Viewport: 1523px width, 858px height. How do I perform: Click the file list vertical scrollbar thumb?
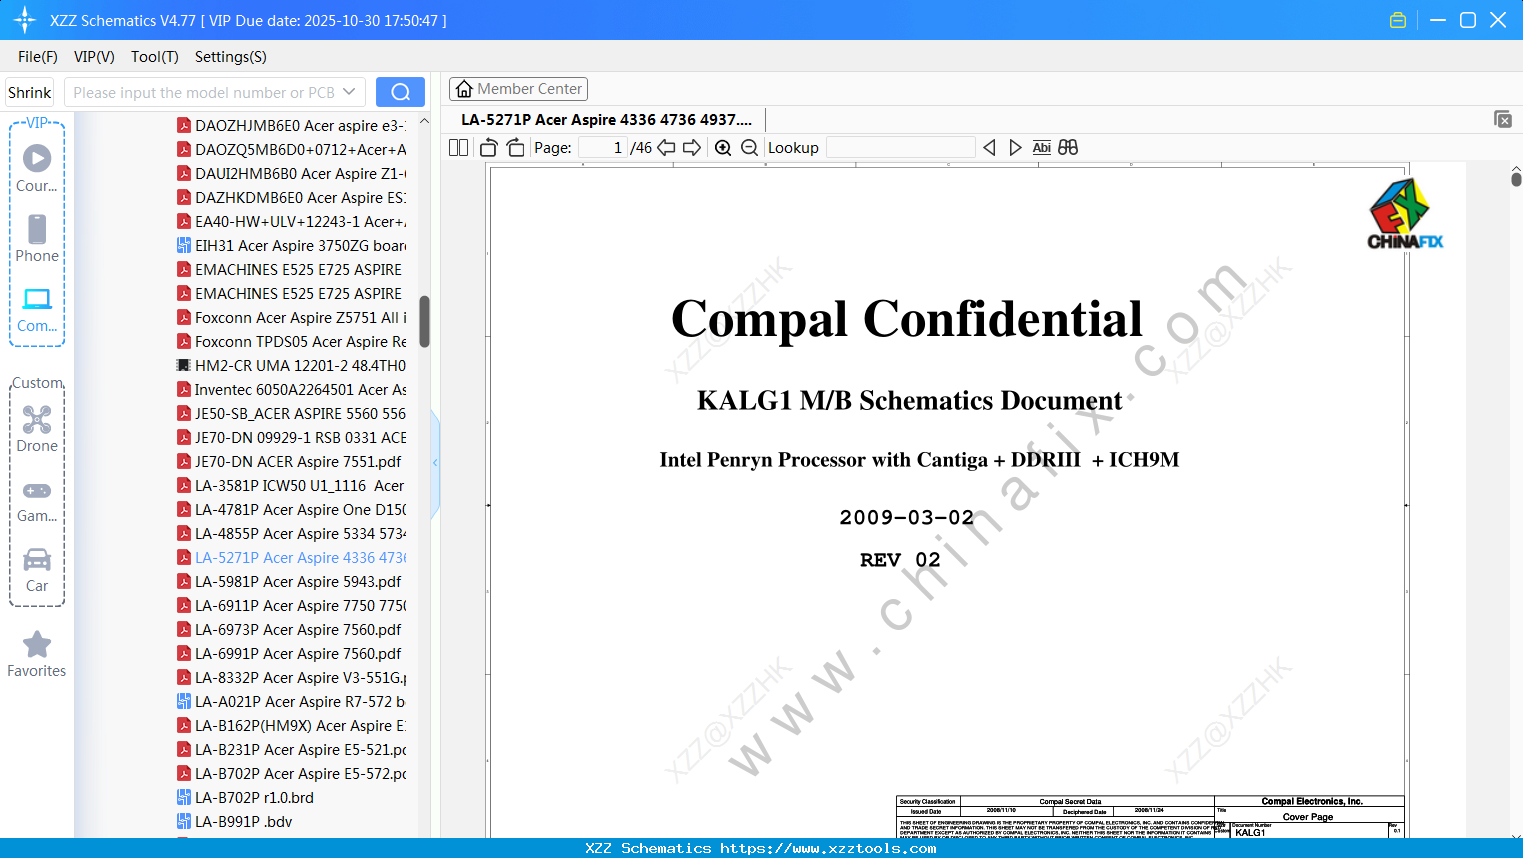(424, 321)
